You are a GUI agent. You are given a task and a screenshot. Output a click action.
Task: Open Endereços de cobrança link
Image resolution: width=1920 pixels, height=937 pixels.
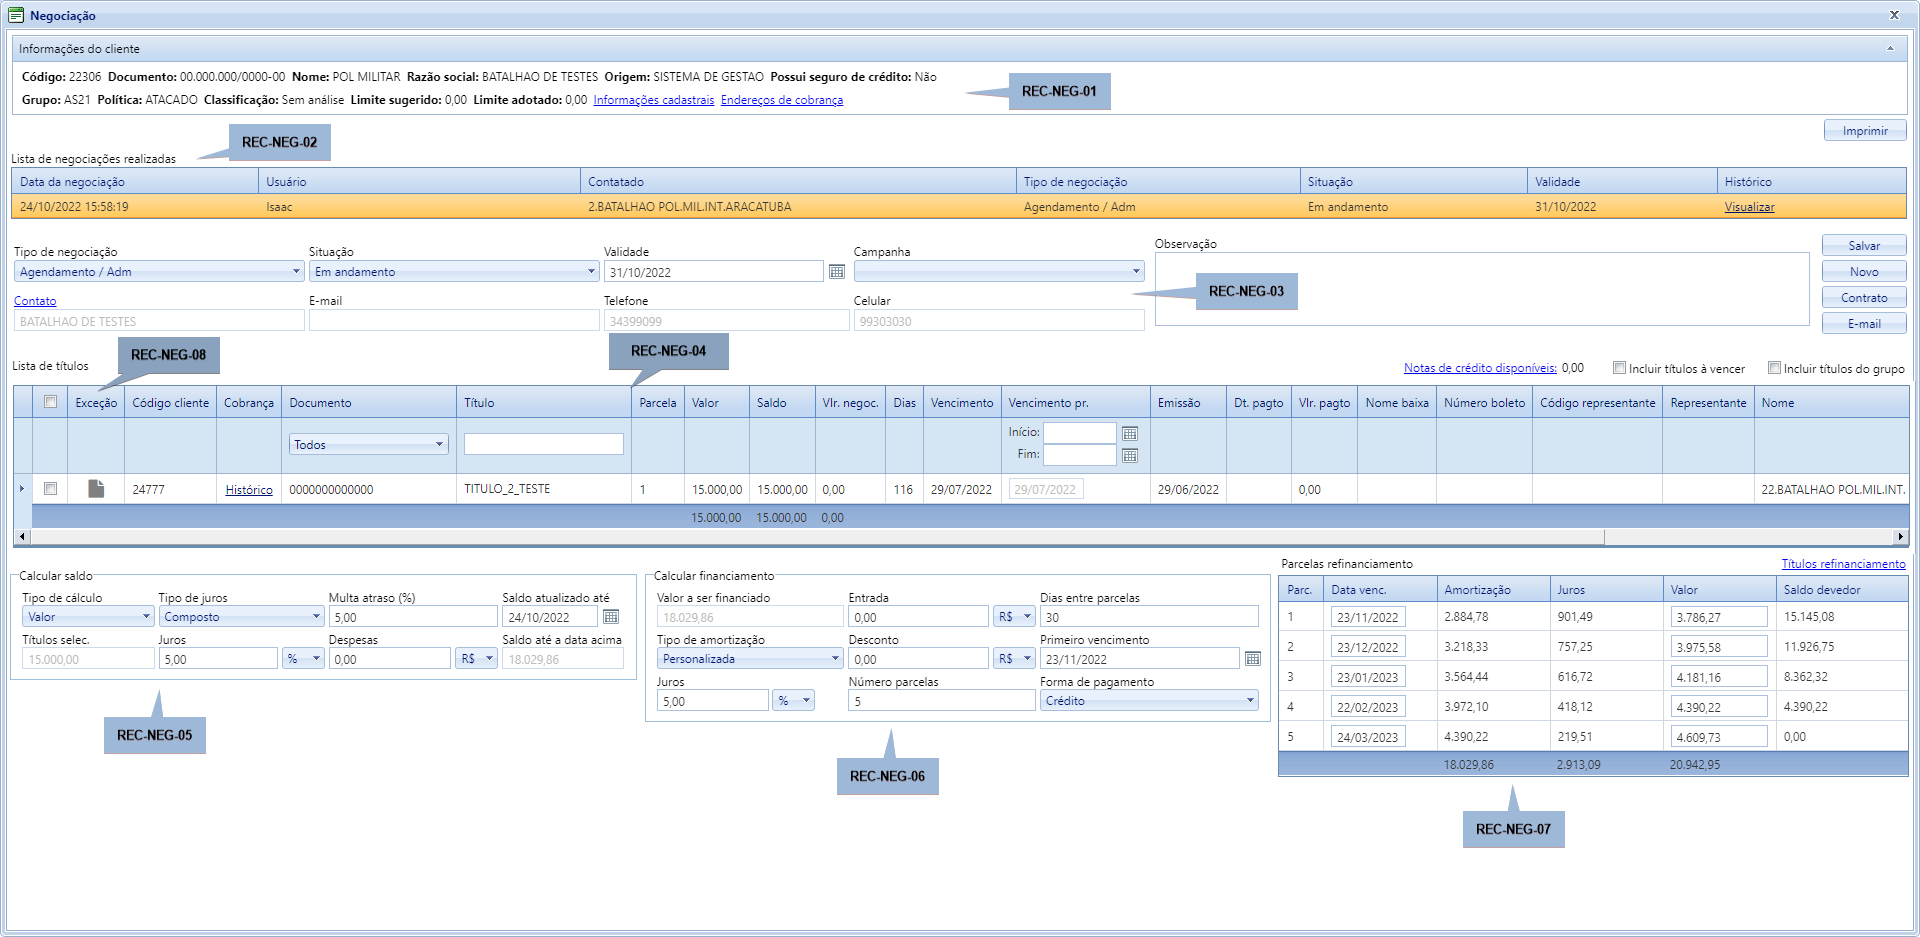click(x=782, y=100)
